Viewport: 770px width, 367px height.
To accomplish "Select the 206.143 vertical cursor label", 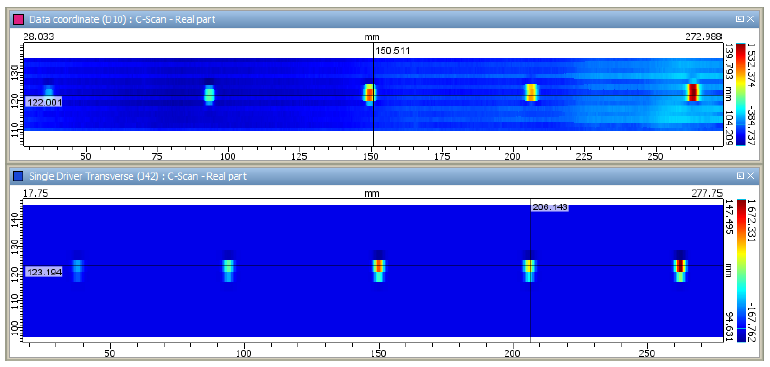I will (x=550, y=208).
